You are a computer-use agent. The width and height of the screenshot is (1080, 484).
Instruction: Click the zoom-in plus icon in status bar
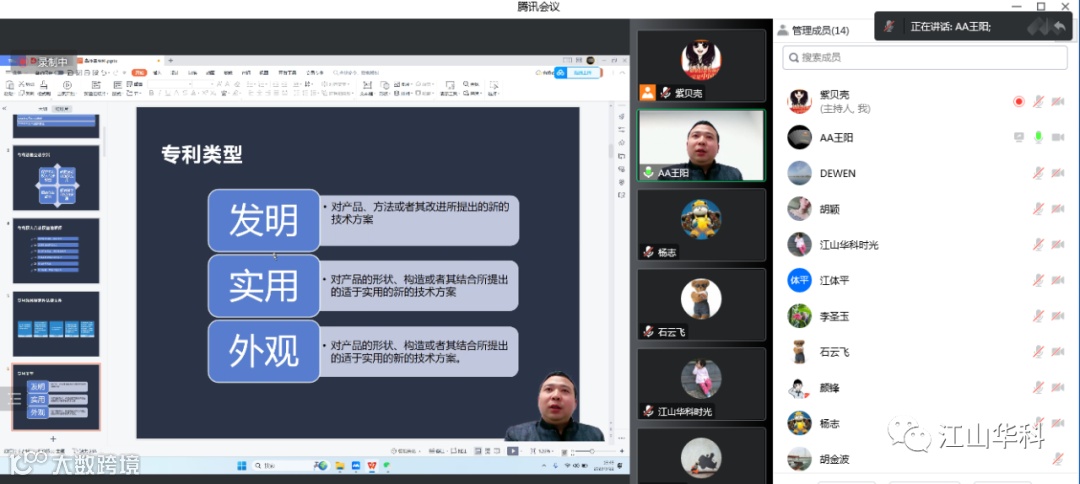[x=622, y=451]
